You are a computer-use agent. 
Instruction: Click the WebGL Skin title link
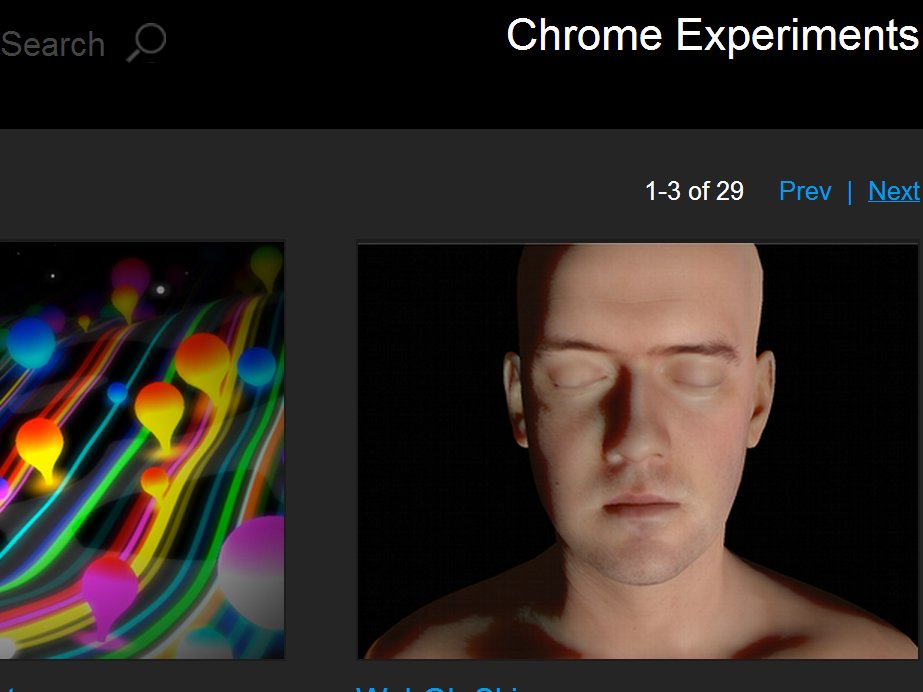pos(440,688)
